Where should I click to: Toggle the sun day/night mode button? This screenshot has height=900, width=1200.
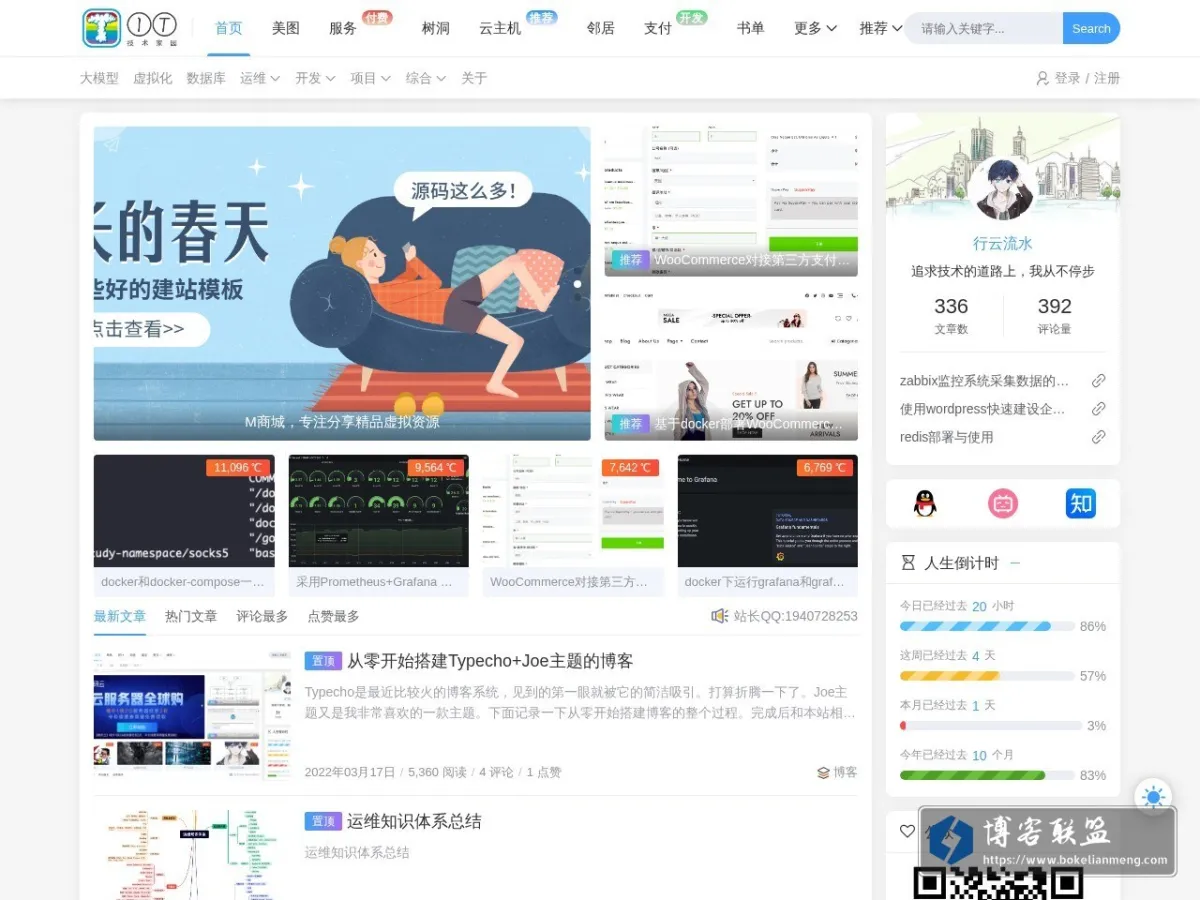(x=1153, y=797)
